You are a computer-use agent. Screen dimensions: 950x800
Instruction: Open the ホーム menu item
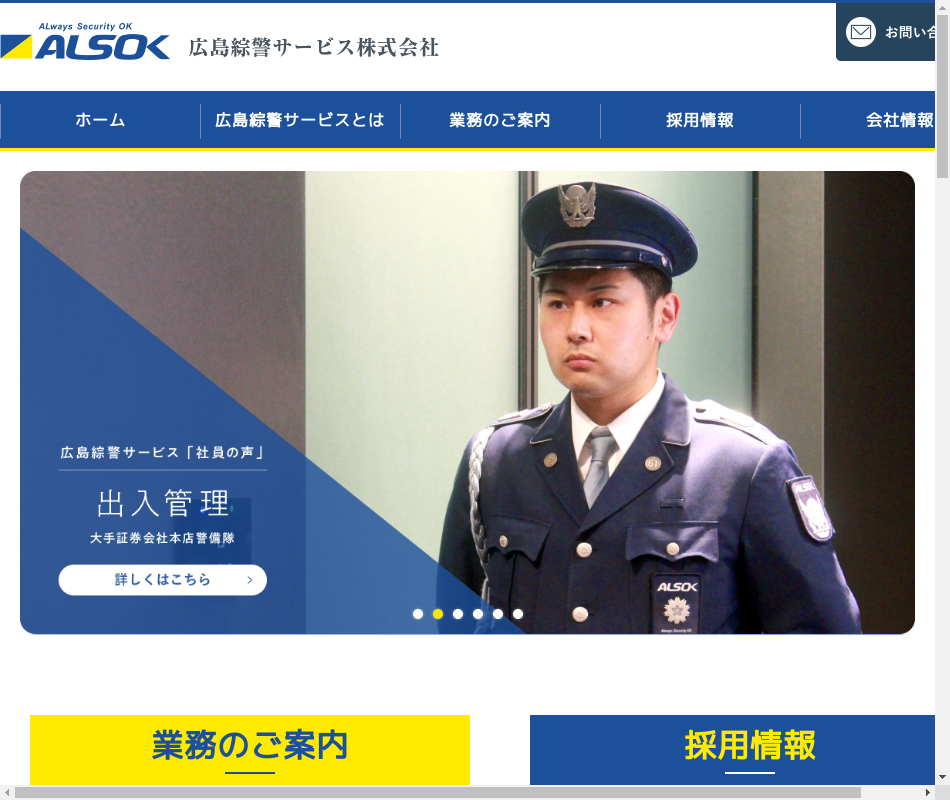100,120
